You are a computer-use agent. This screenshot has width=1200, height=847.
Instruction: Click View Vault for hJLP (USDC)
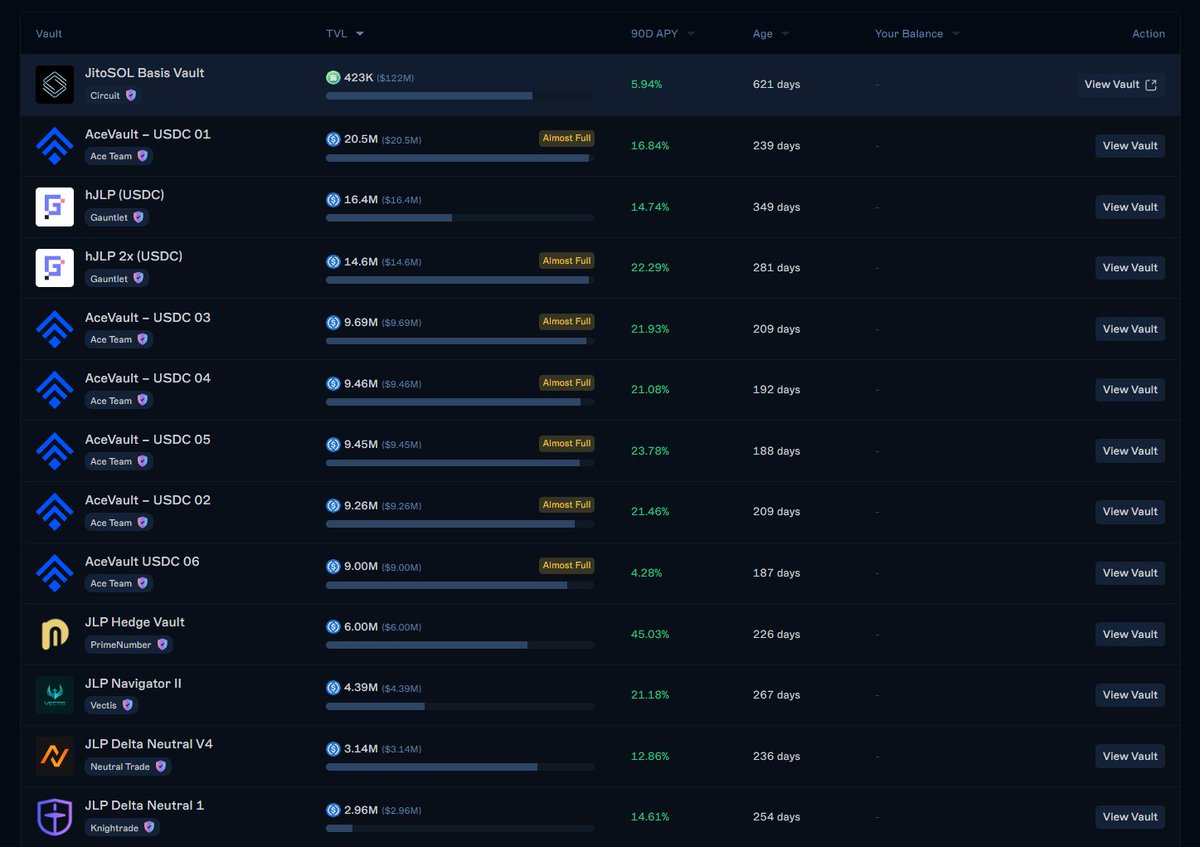point(1130,207)
